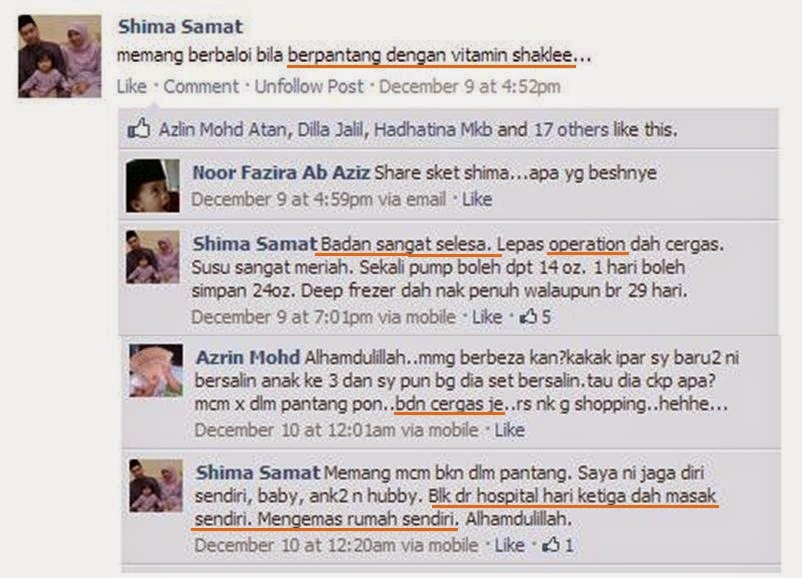802x578 pixels.
Task: Like Azrin Mohd's comment
Action: pyautogui.click(x=509, y=430)
